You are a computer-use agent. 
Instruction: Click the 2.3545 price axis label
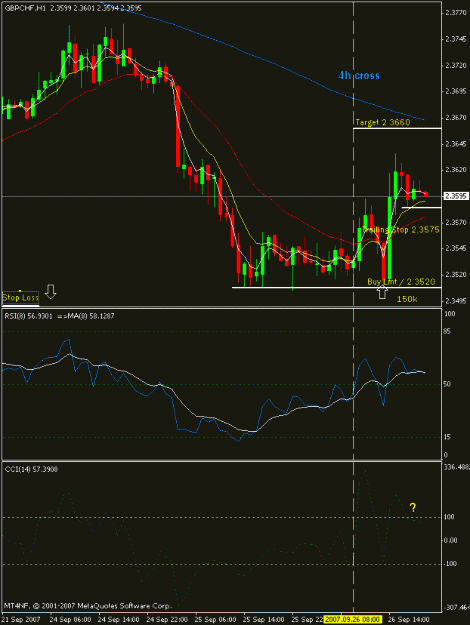(x=455, y=248)
